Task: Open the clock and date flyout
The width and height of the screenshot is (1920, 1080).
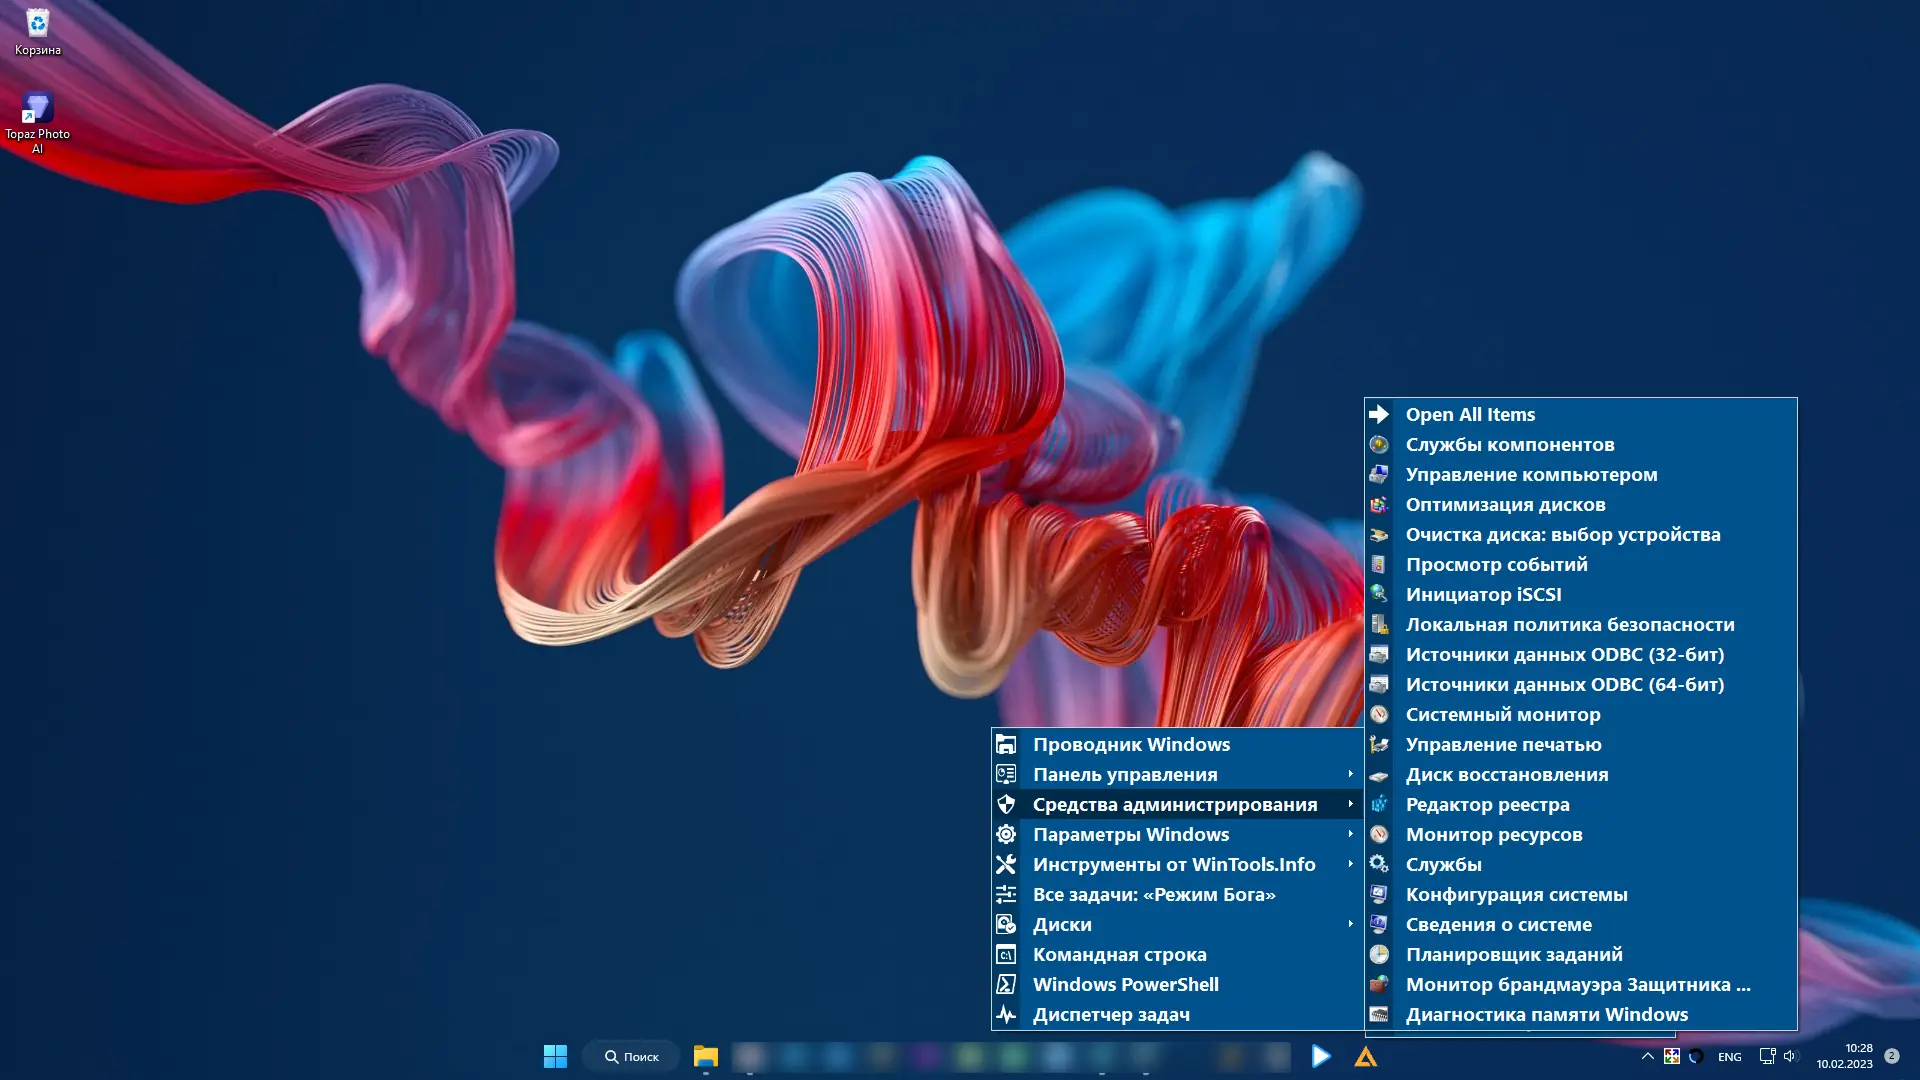Action: click(x=1844, y=1056)
